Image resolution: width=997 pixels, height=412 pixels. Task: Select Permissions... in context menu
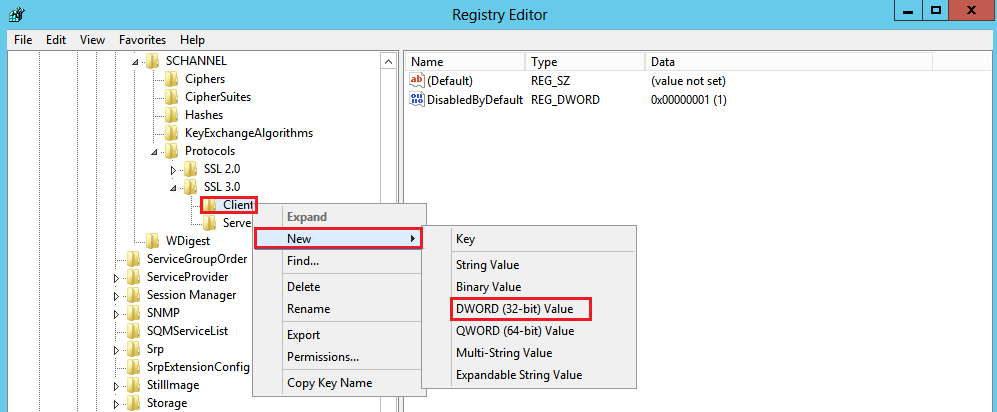point(322,357)
